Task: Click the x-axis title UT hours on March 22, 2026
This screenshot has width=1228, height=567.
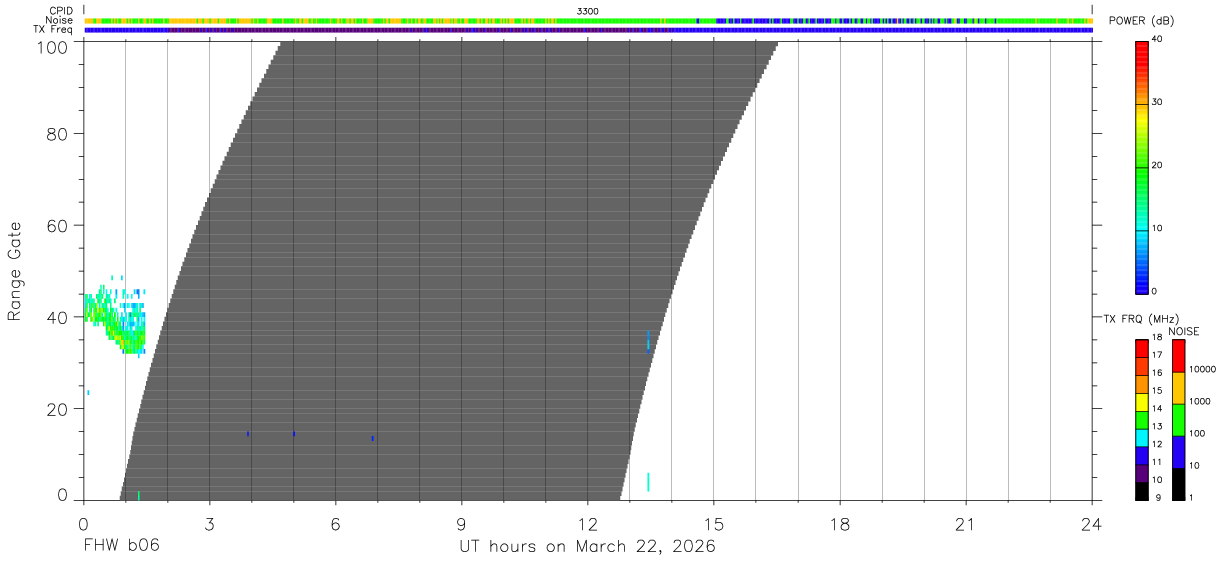Action: (x=587, y=546)
